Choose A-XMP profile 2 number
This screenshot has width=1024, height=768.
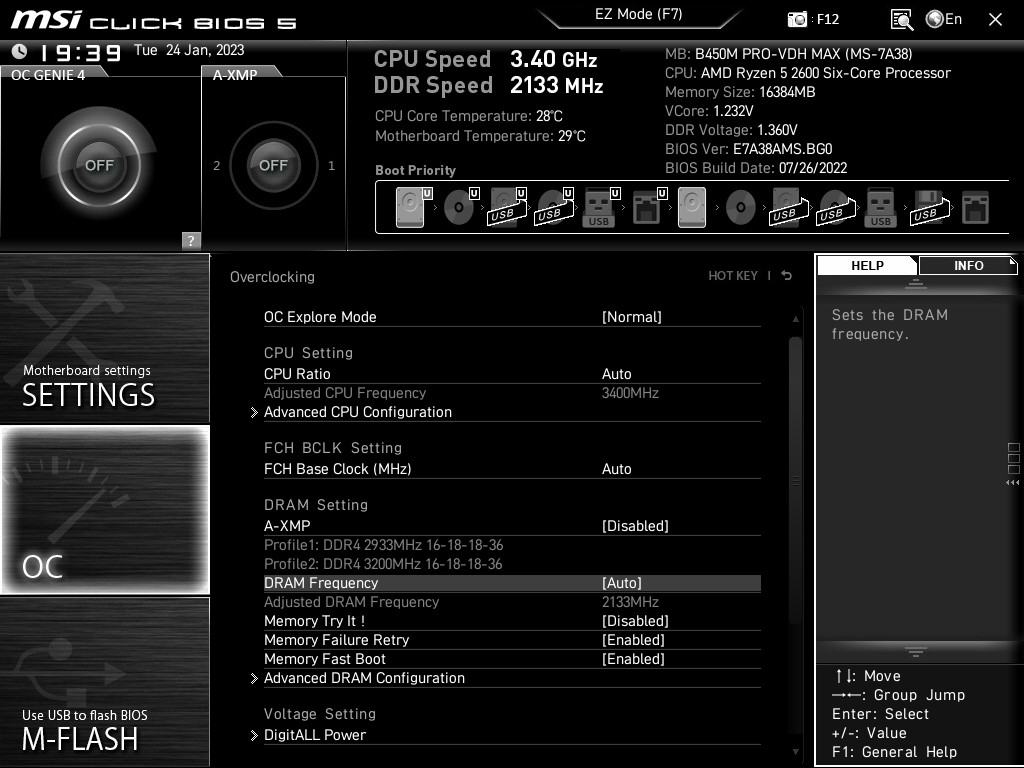pos(217,166)
